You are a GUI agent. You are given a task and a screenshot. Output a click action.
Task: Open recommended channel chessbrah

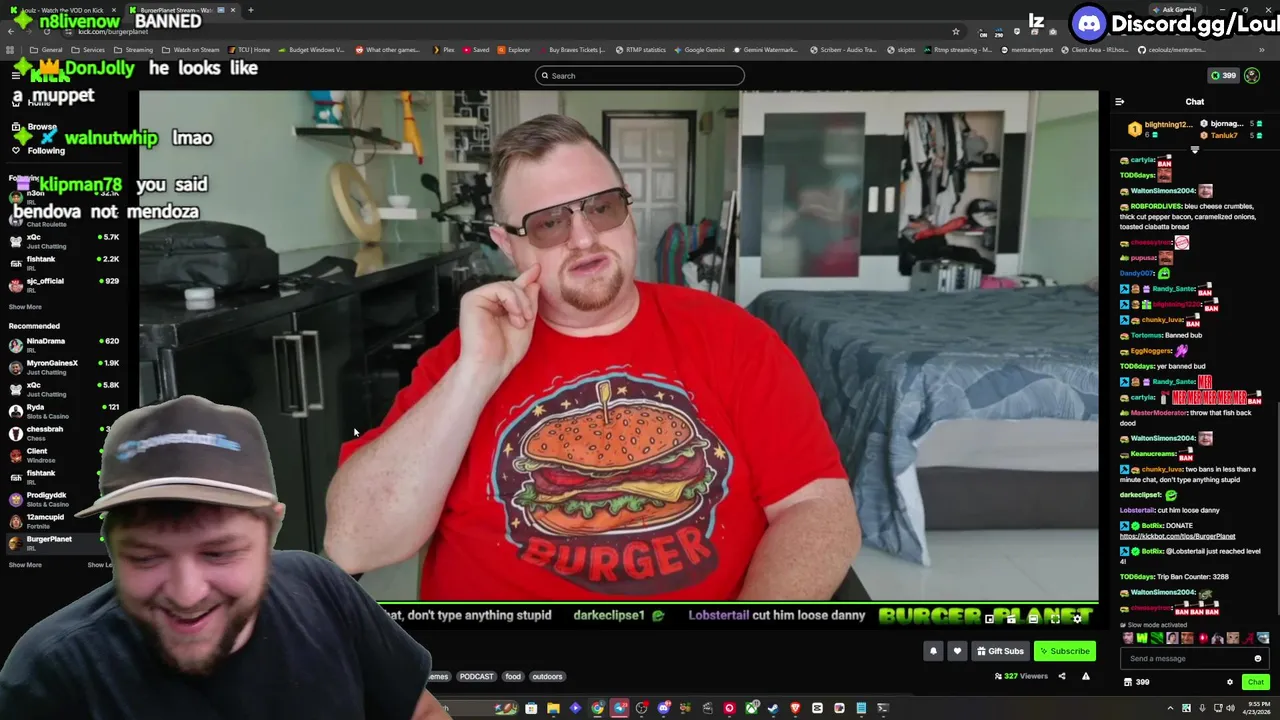pyautogui.click(x=55, y=432)
